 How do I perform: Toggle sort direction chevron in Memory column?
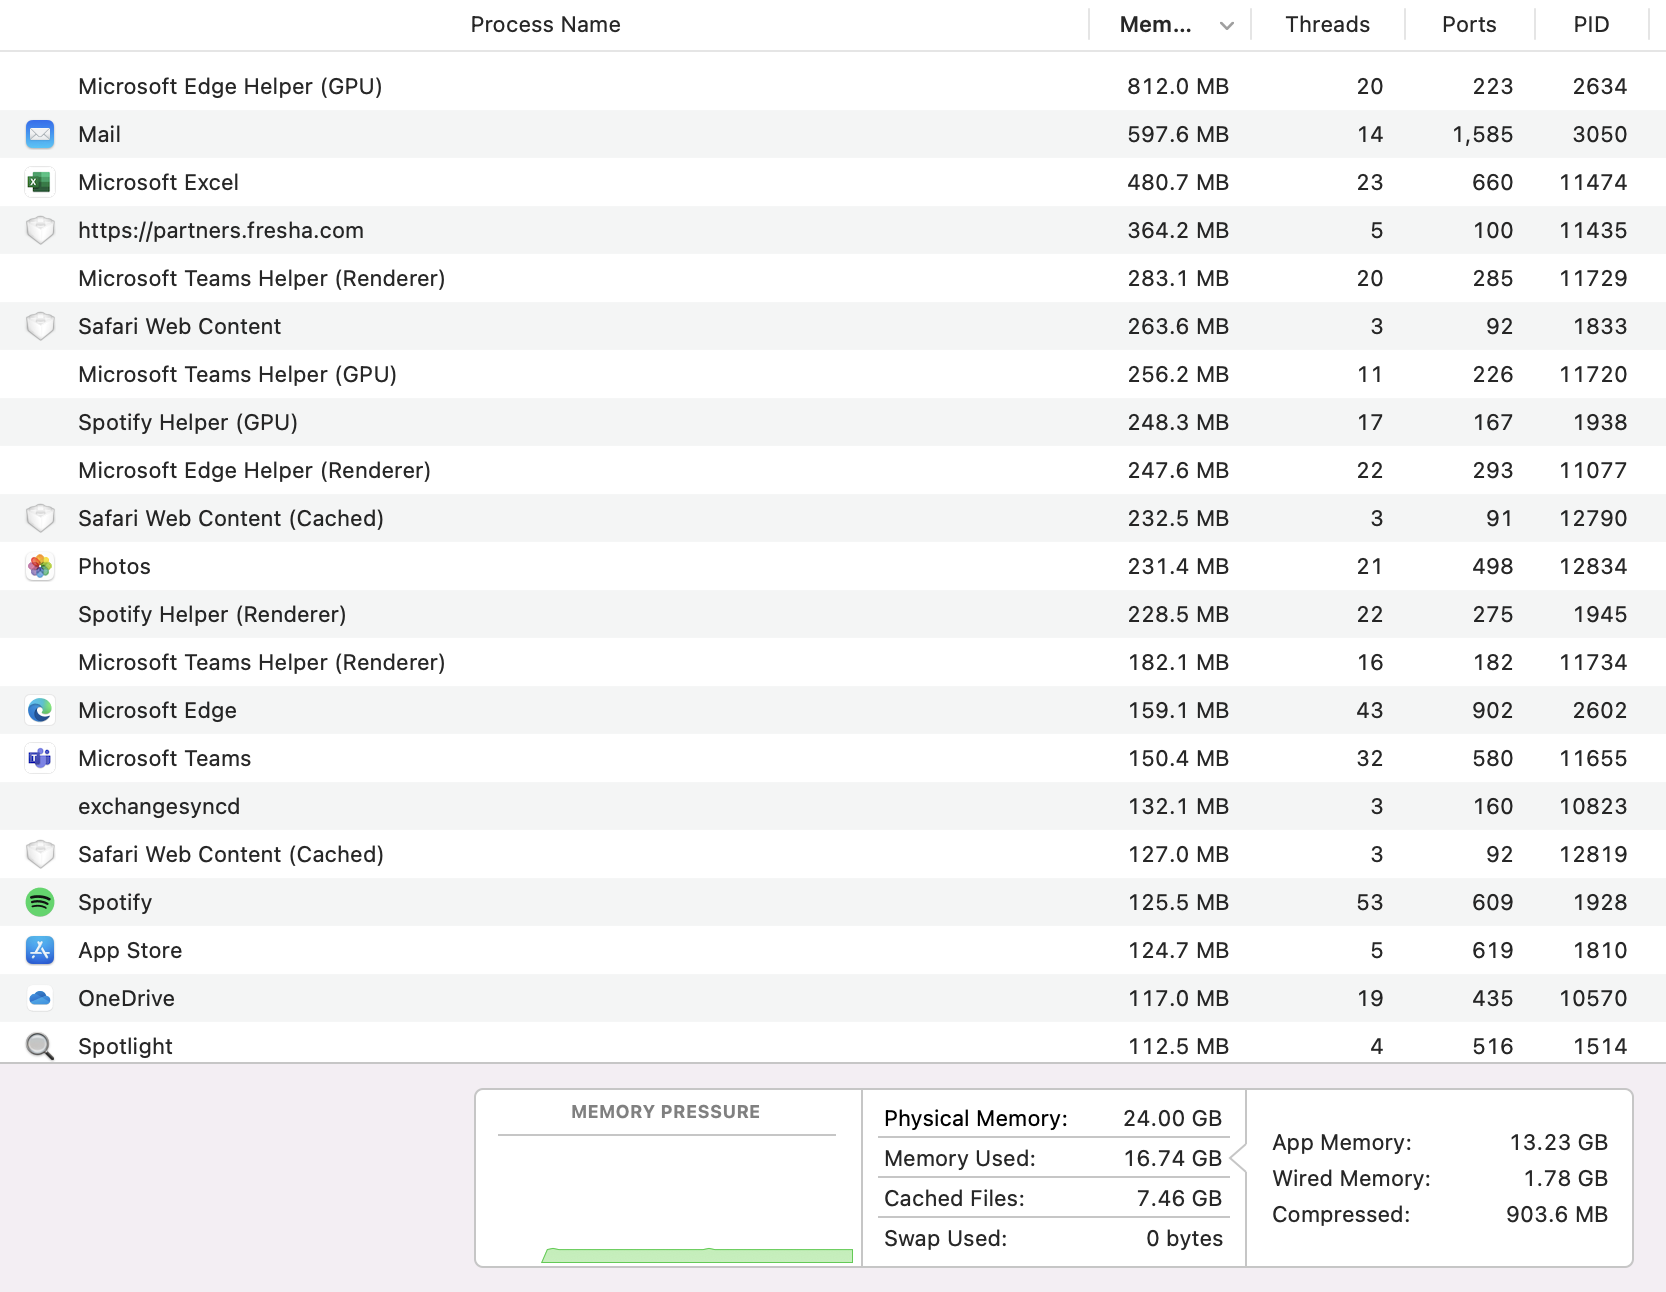tap(1227, 26)
